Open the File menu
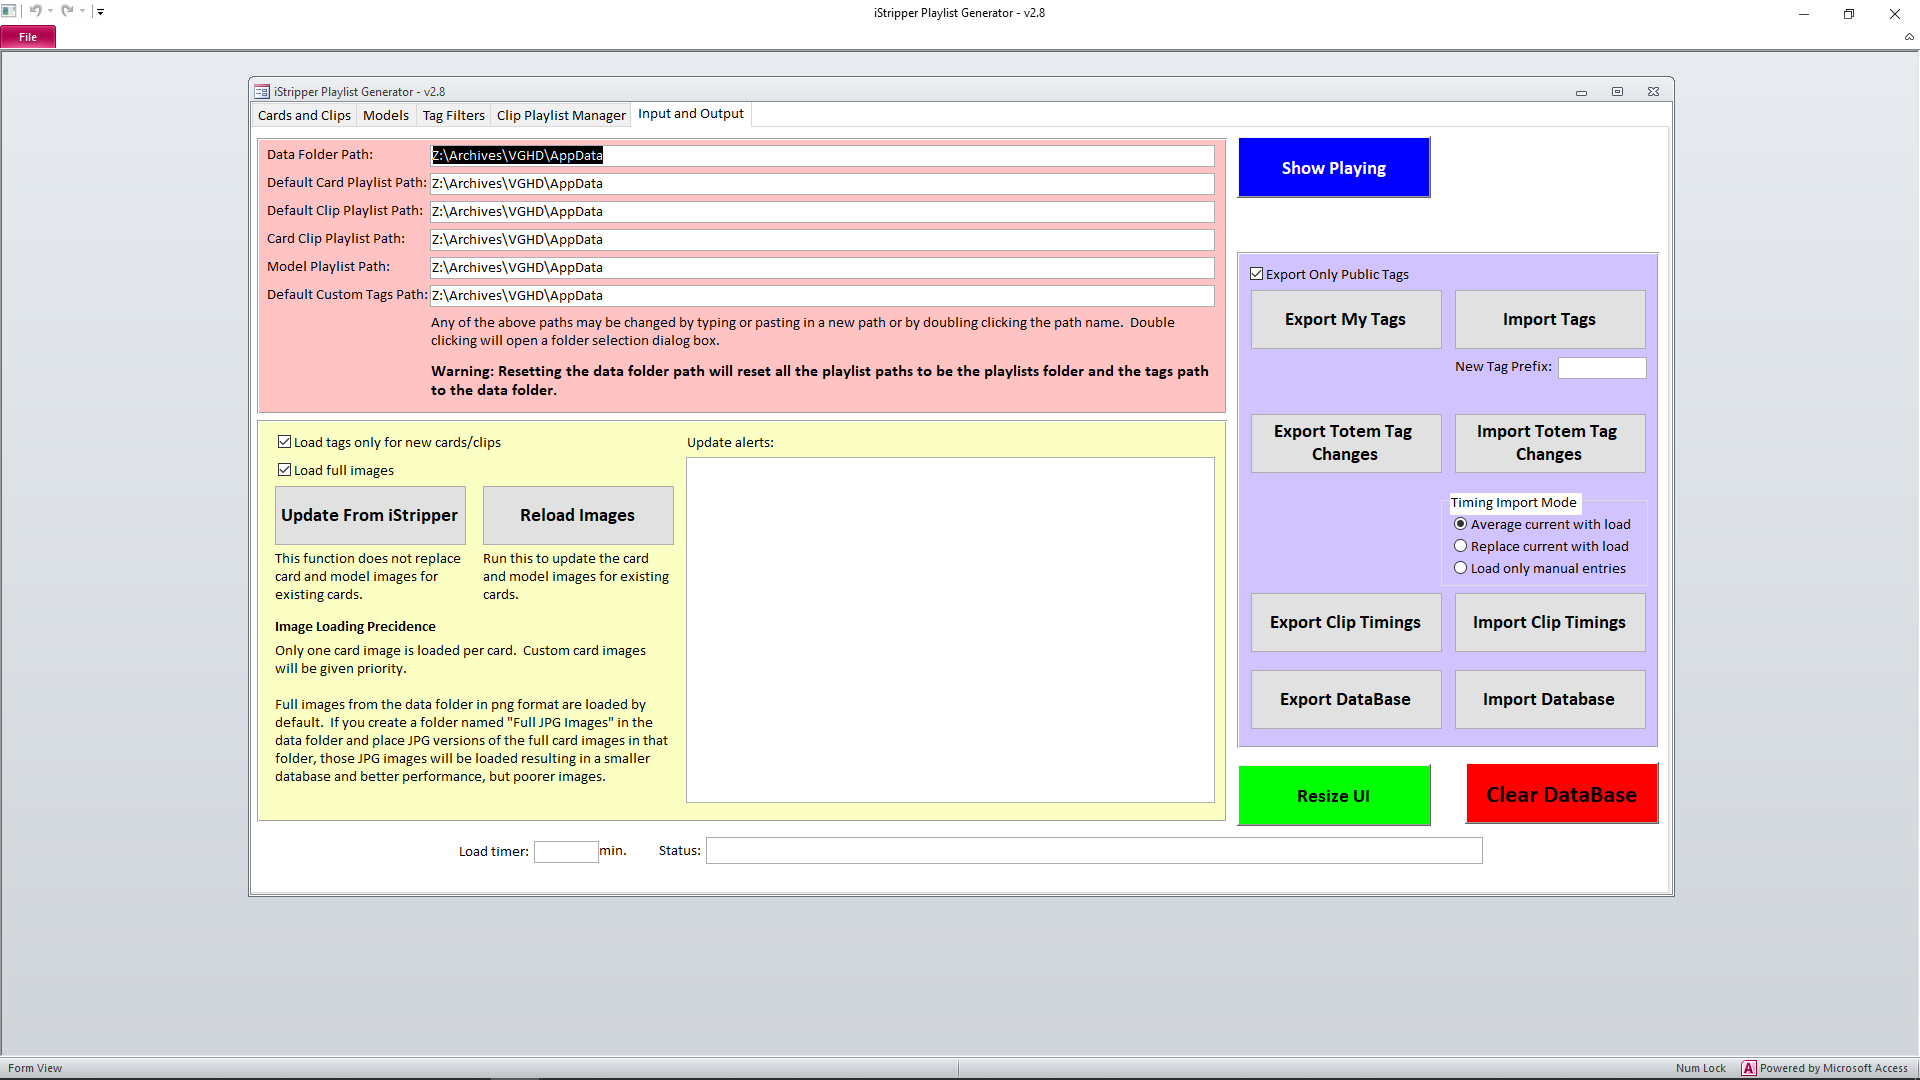 pyautogui.click(x=28, y=37)
